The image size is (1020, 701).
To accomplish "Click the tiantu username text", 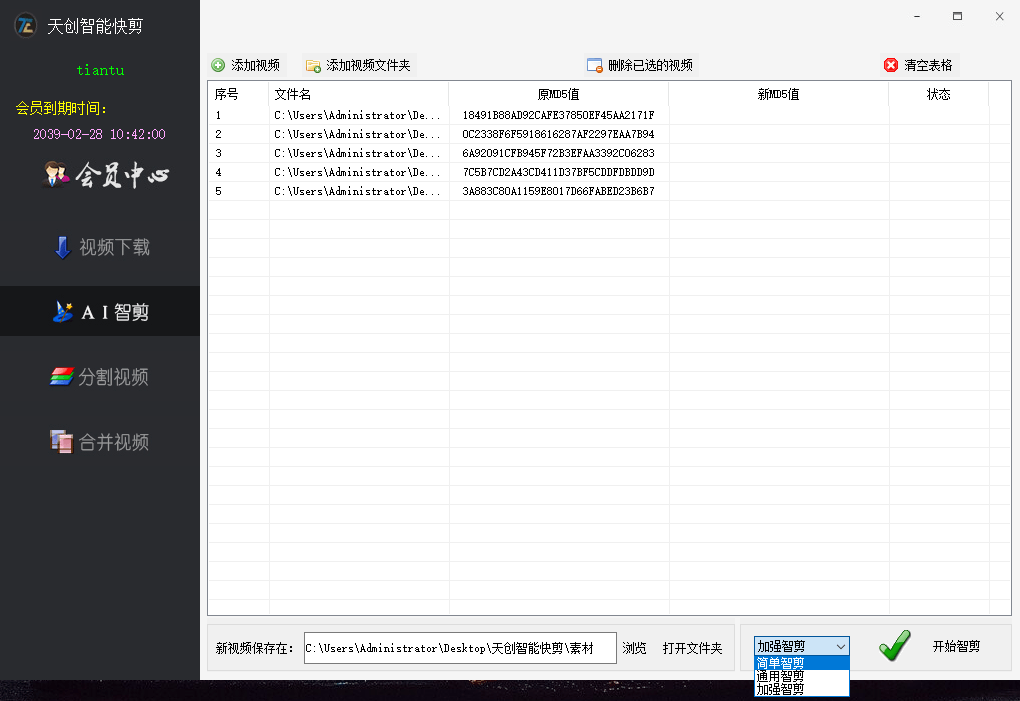I will (100, 70).
